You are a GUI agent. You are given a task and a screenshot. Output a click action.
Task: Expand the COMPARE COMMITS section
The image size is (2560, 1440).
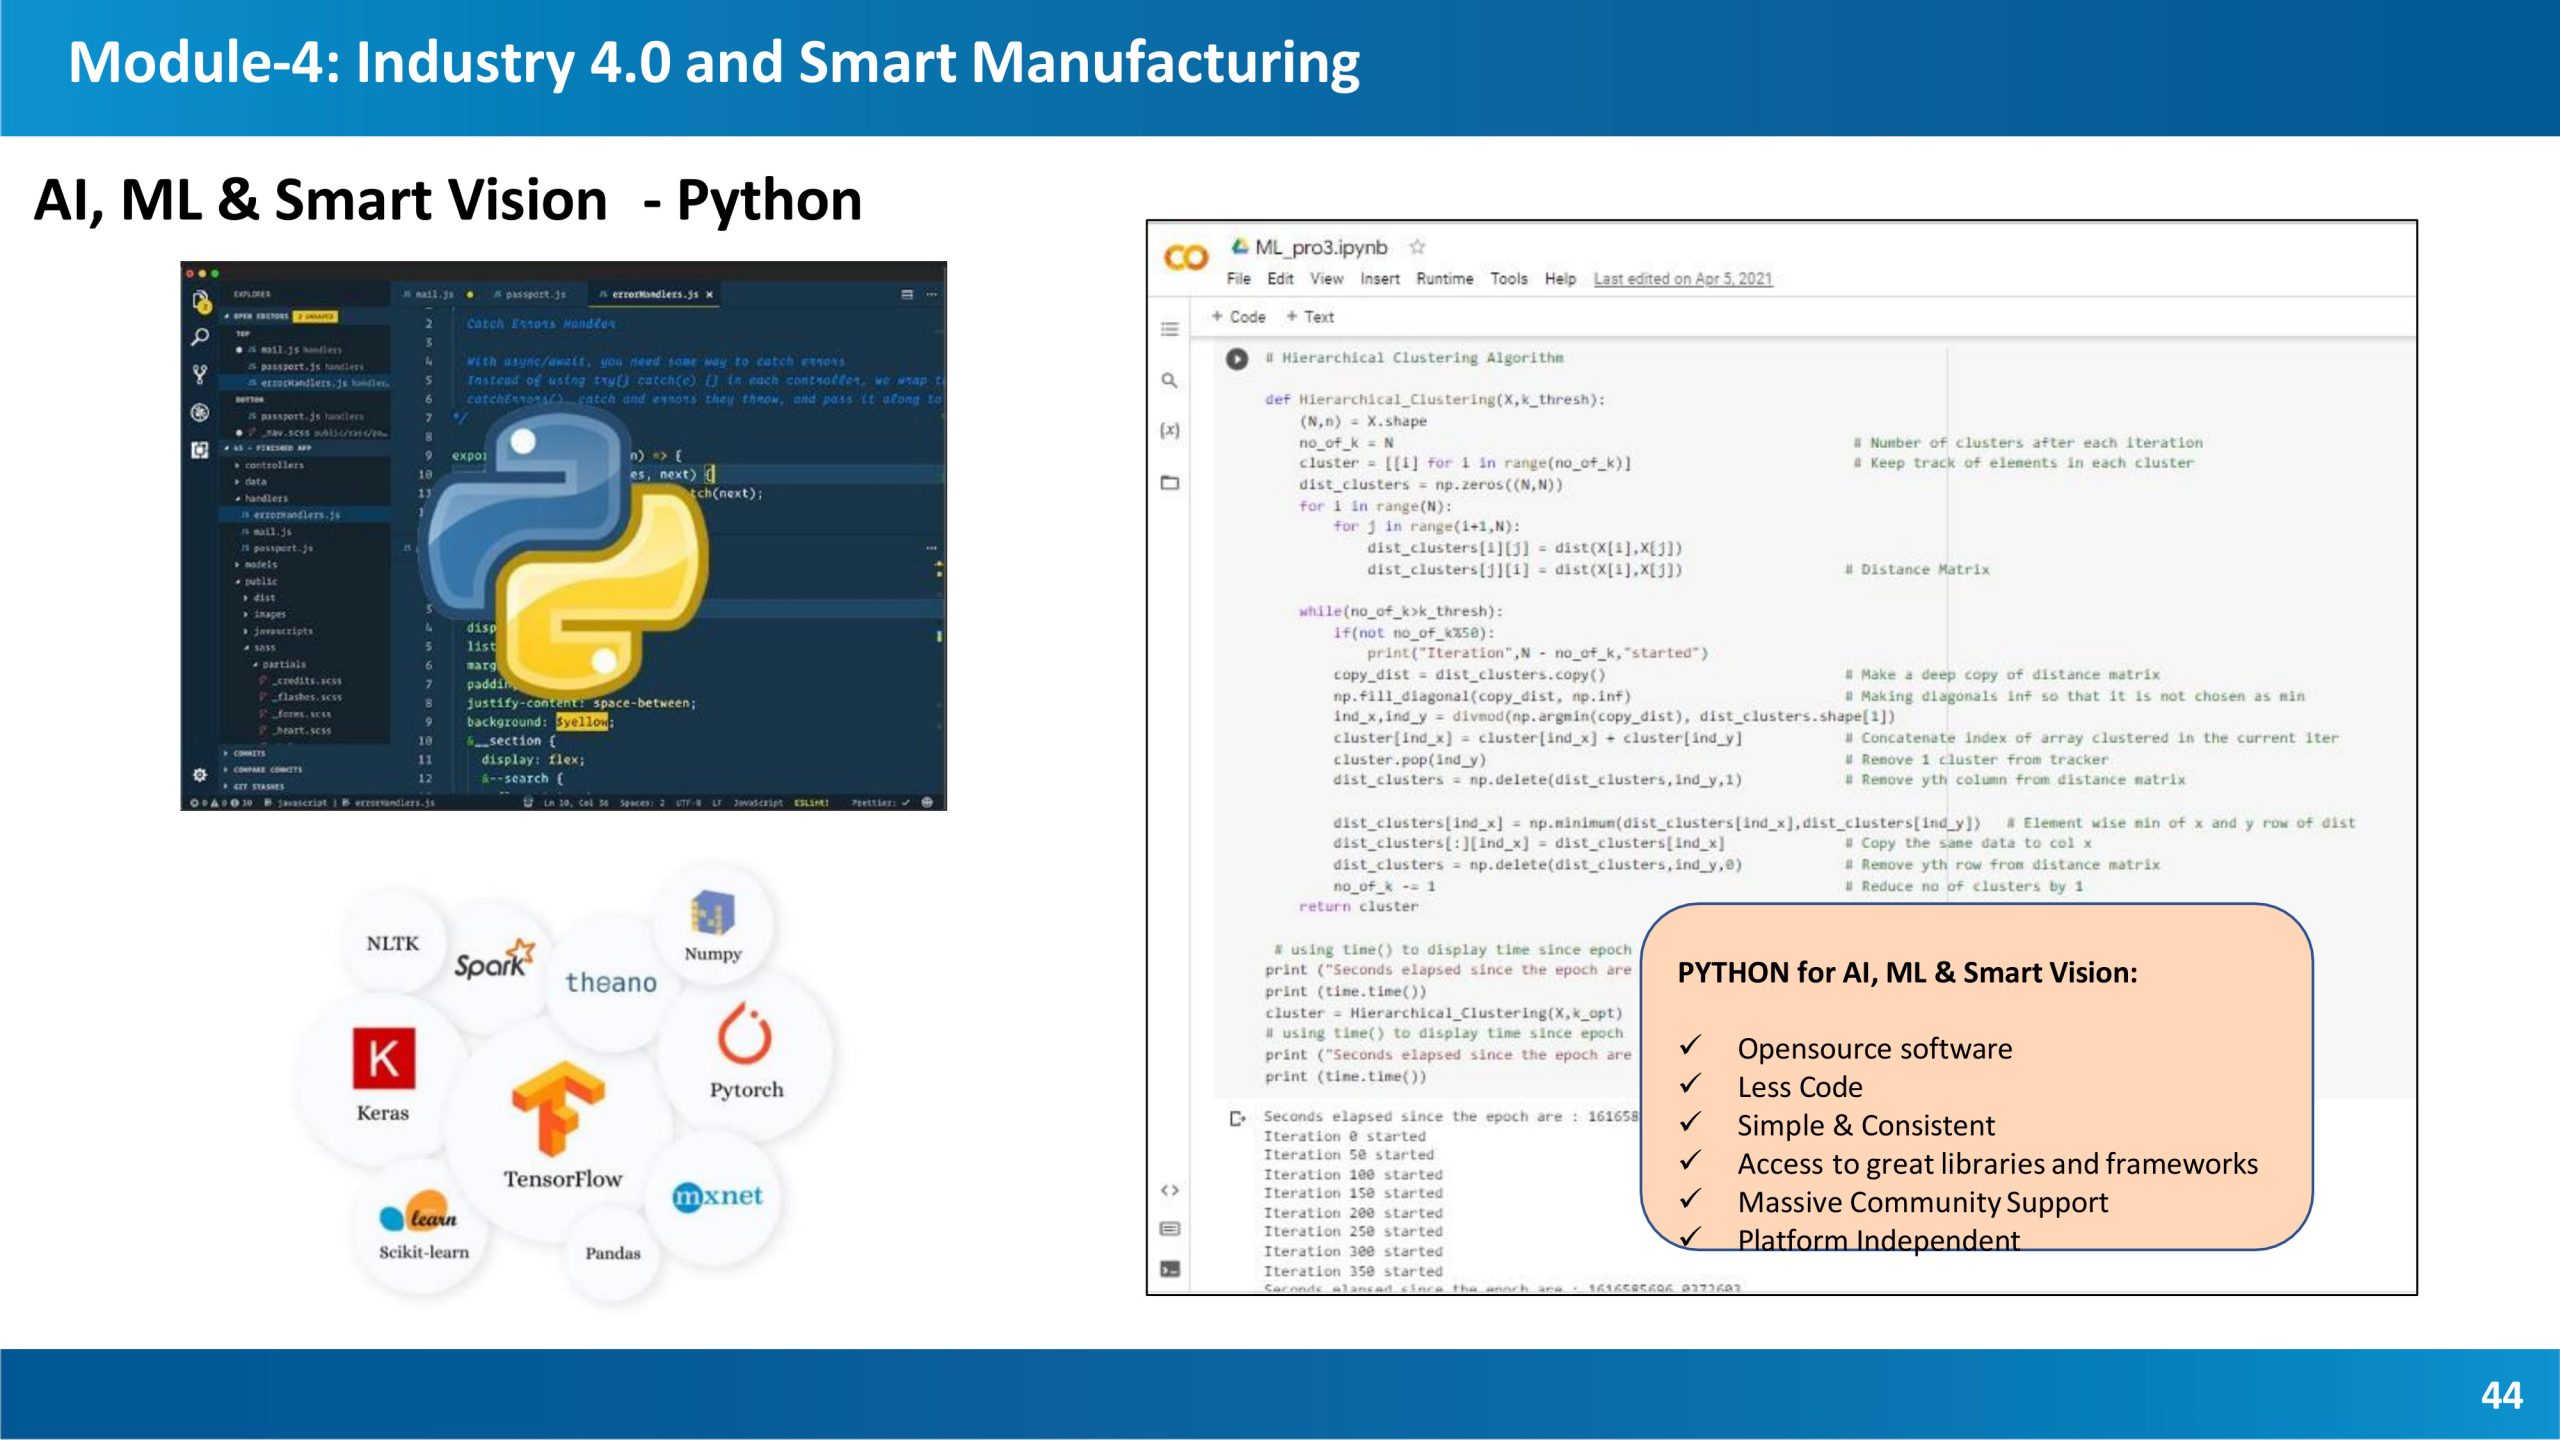tap(263, 769)
